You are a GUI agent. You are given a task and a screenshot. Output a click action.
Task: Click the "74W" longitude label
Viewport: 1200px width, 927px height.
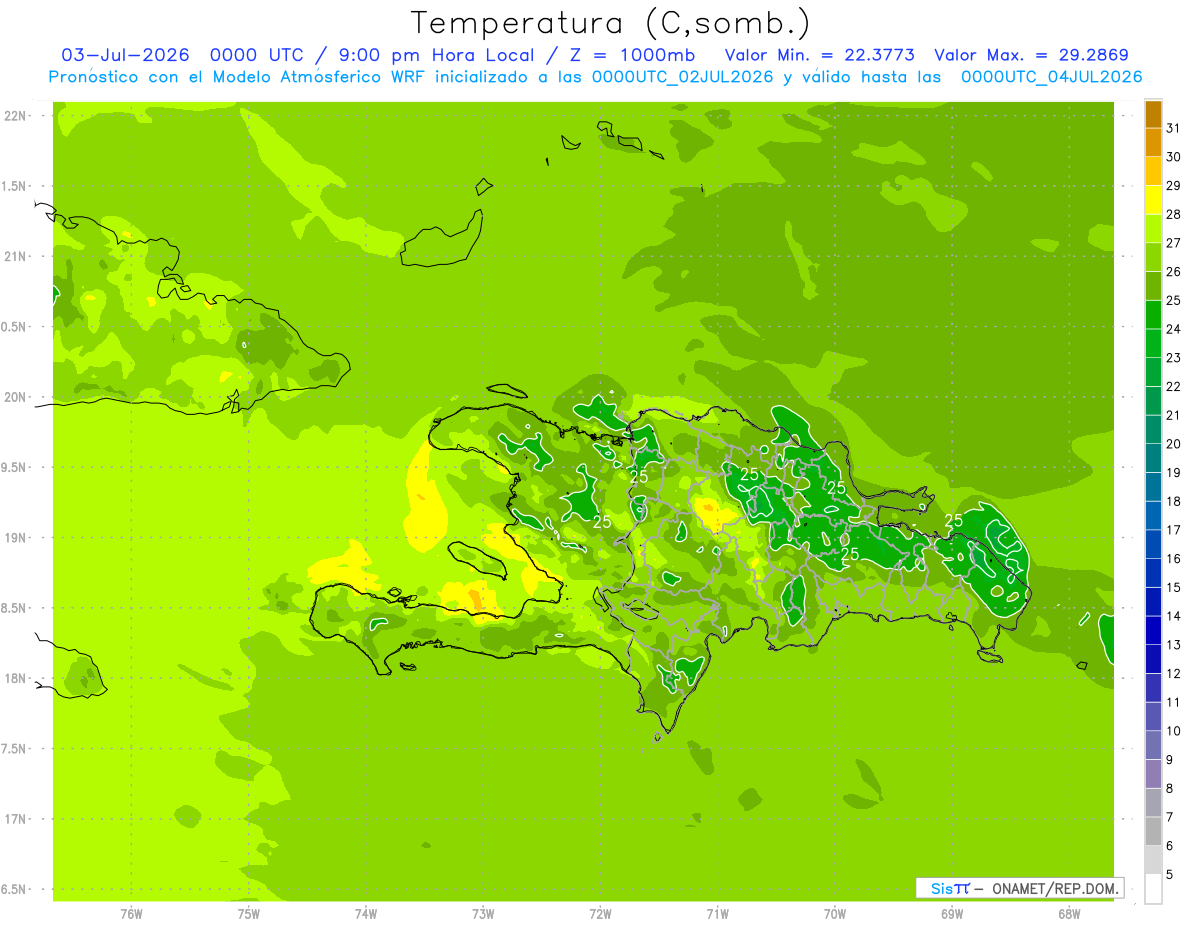366,914
